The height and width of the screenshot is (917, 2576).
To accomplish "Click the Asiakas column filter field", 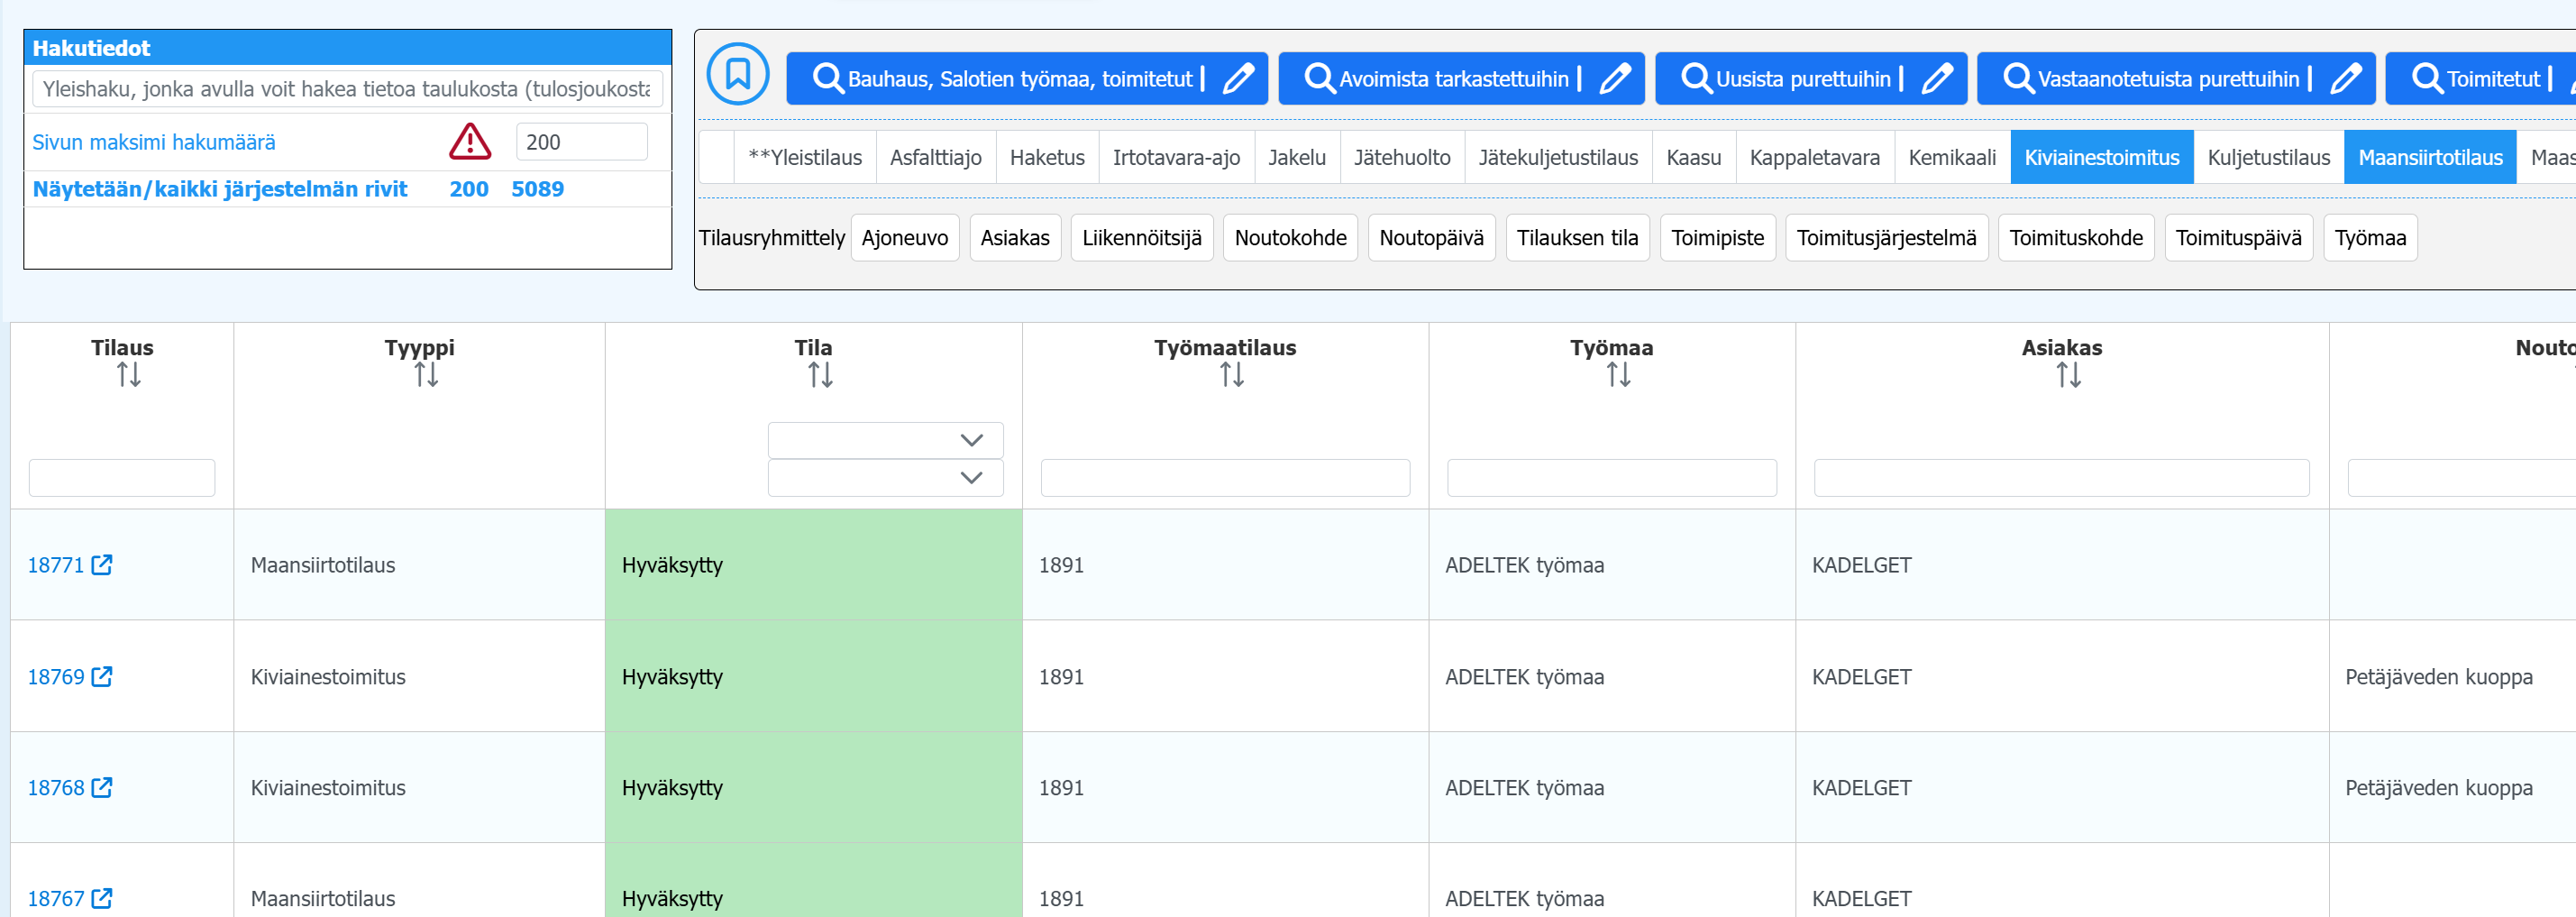I will [2061, 477].
